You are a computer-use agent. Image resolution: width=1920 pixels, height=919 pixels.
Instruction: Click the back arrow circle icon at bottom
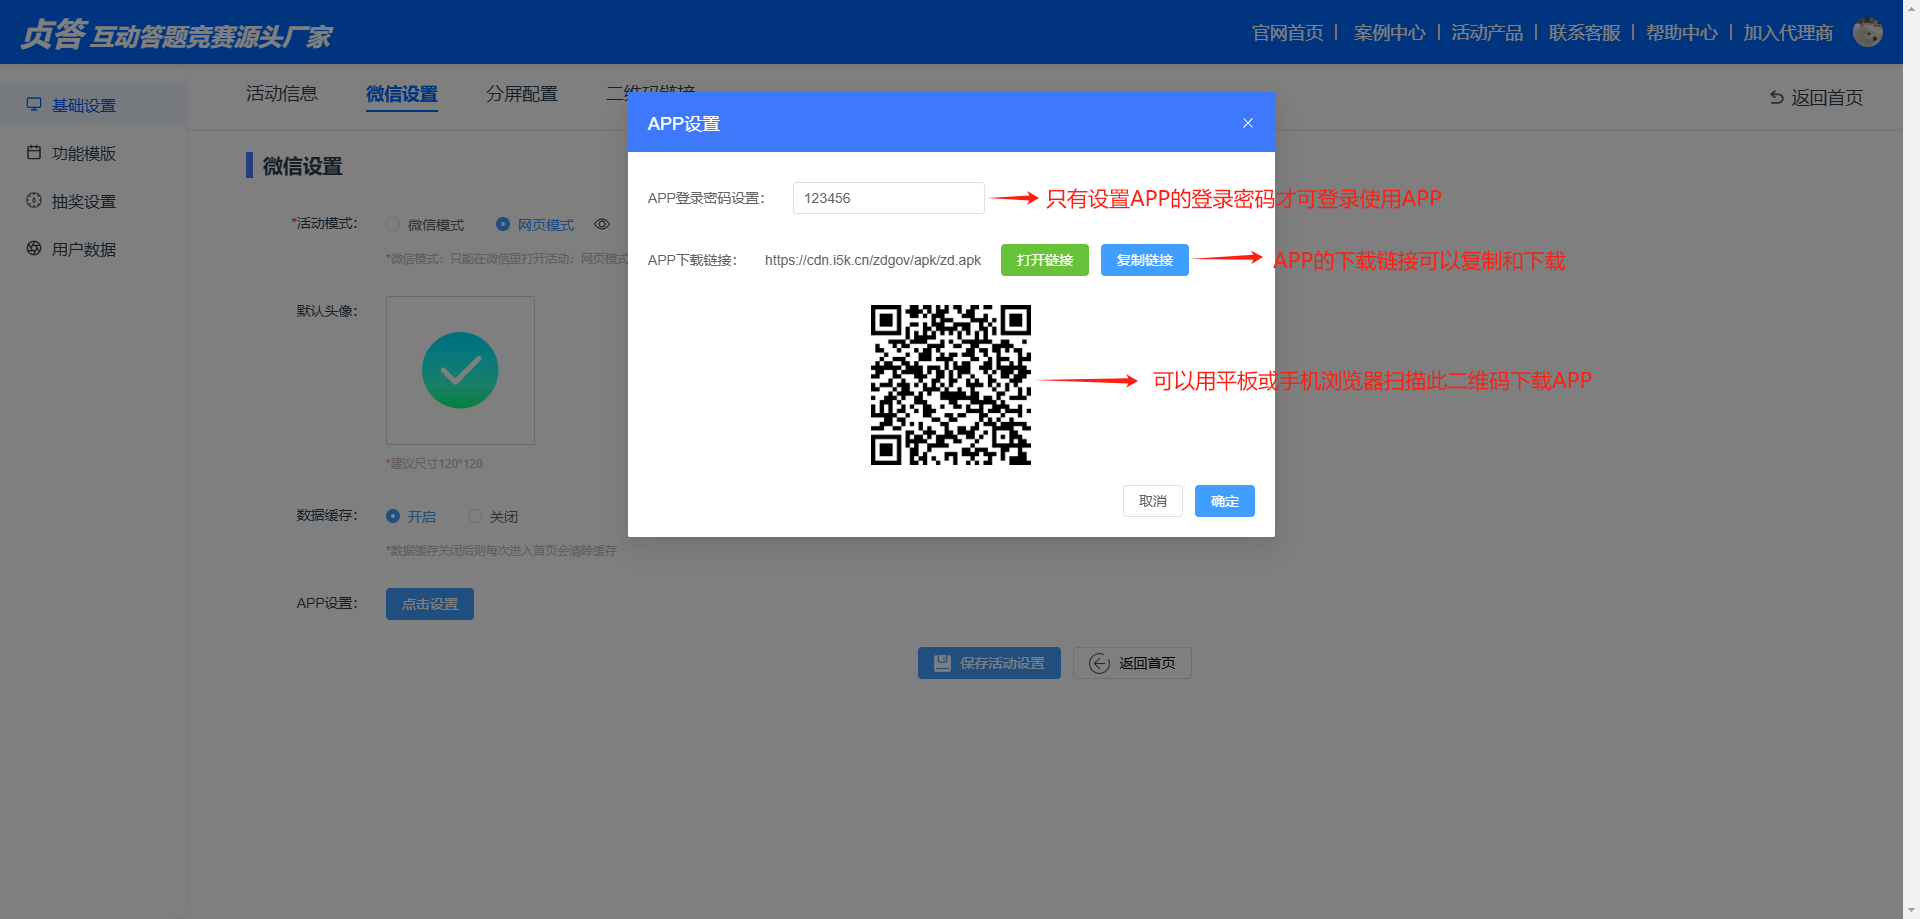[x=1099, y=663]
